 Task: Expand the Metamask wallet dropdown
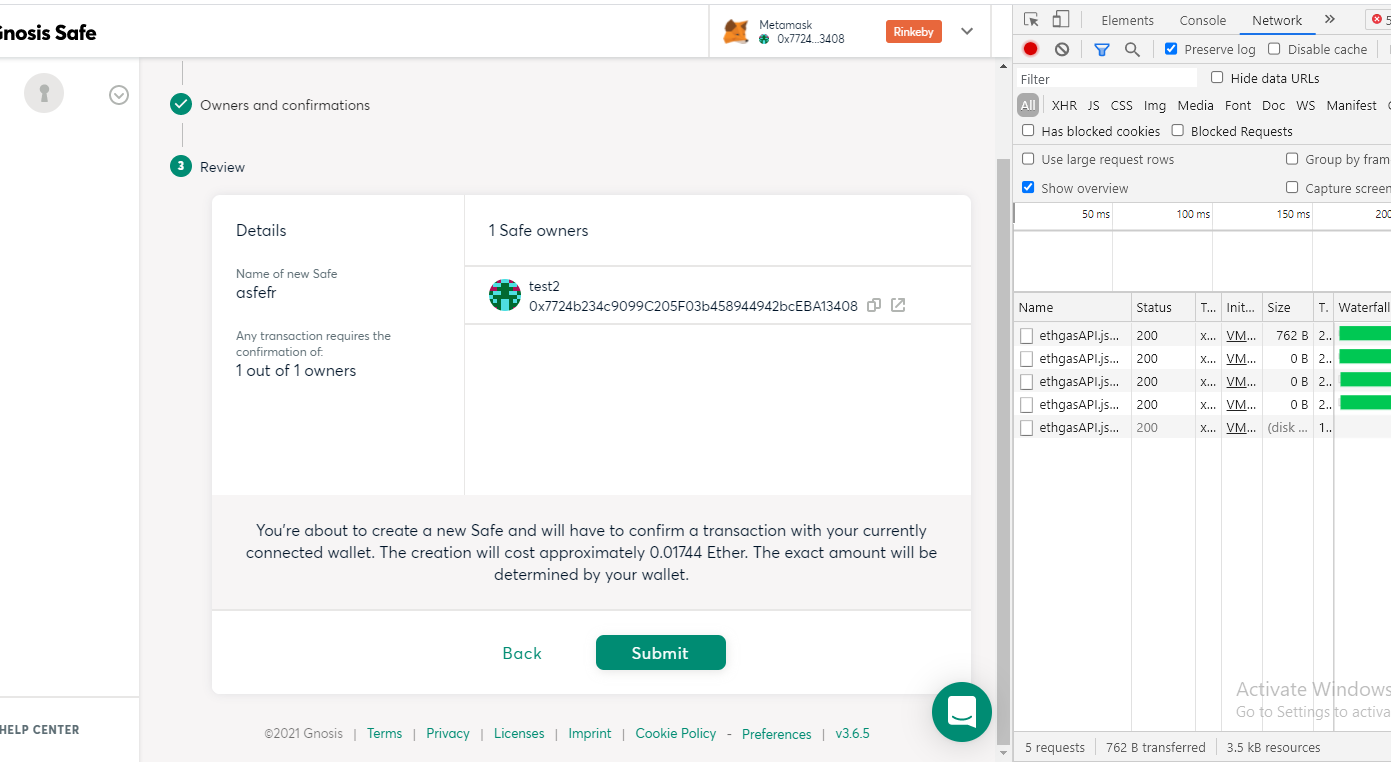tap(966, 31)
